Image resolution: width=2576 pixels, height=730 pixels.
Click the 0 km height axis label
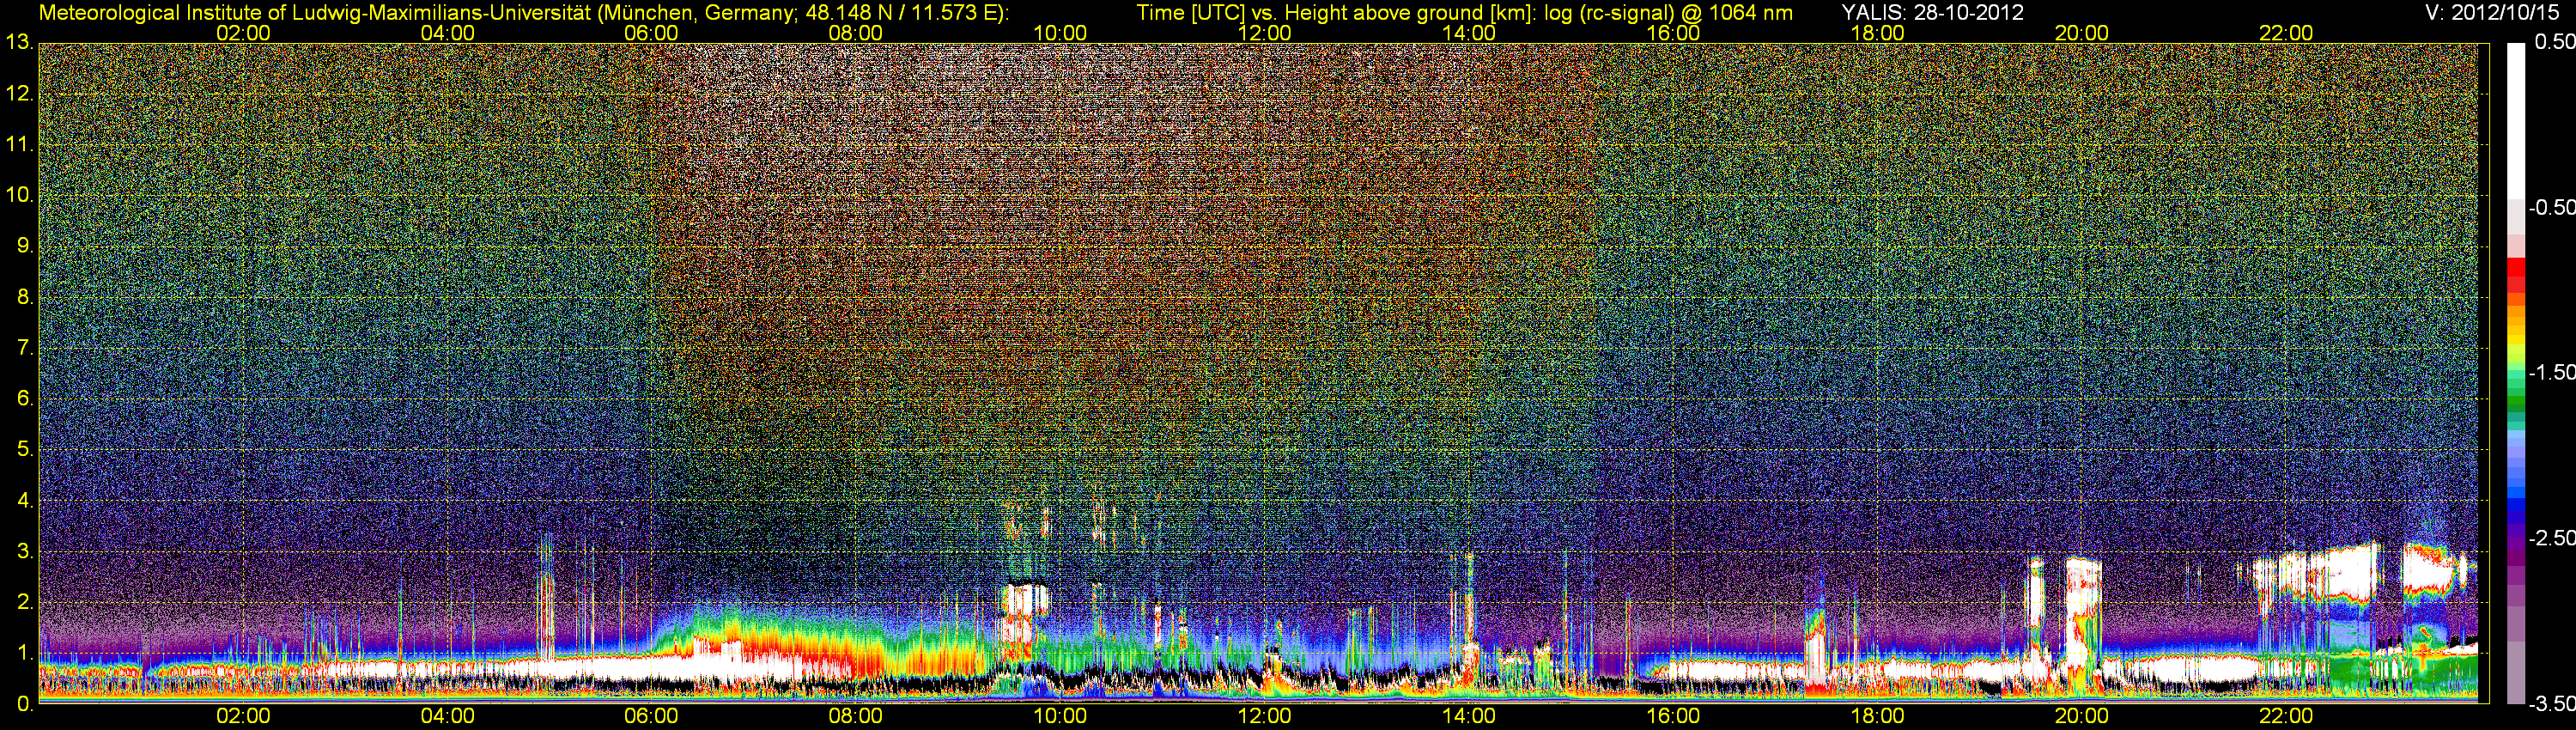point(25,704)
